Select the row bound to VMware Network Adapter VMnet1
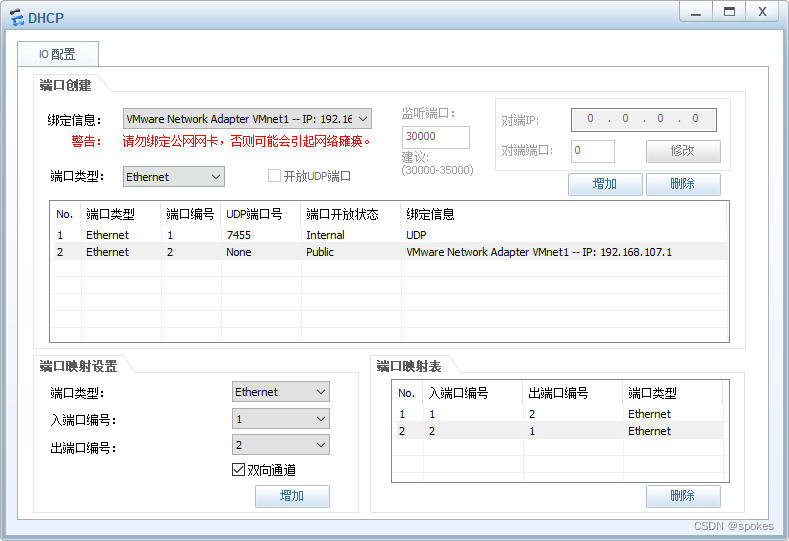The width and height of the screenshot is (789, 541). pyautogui.click(x=389, y=252)
